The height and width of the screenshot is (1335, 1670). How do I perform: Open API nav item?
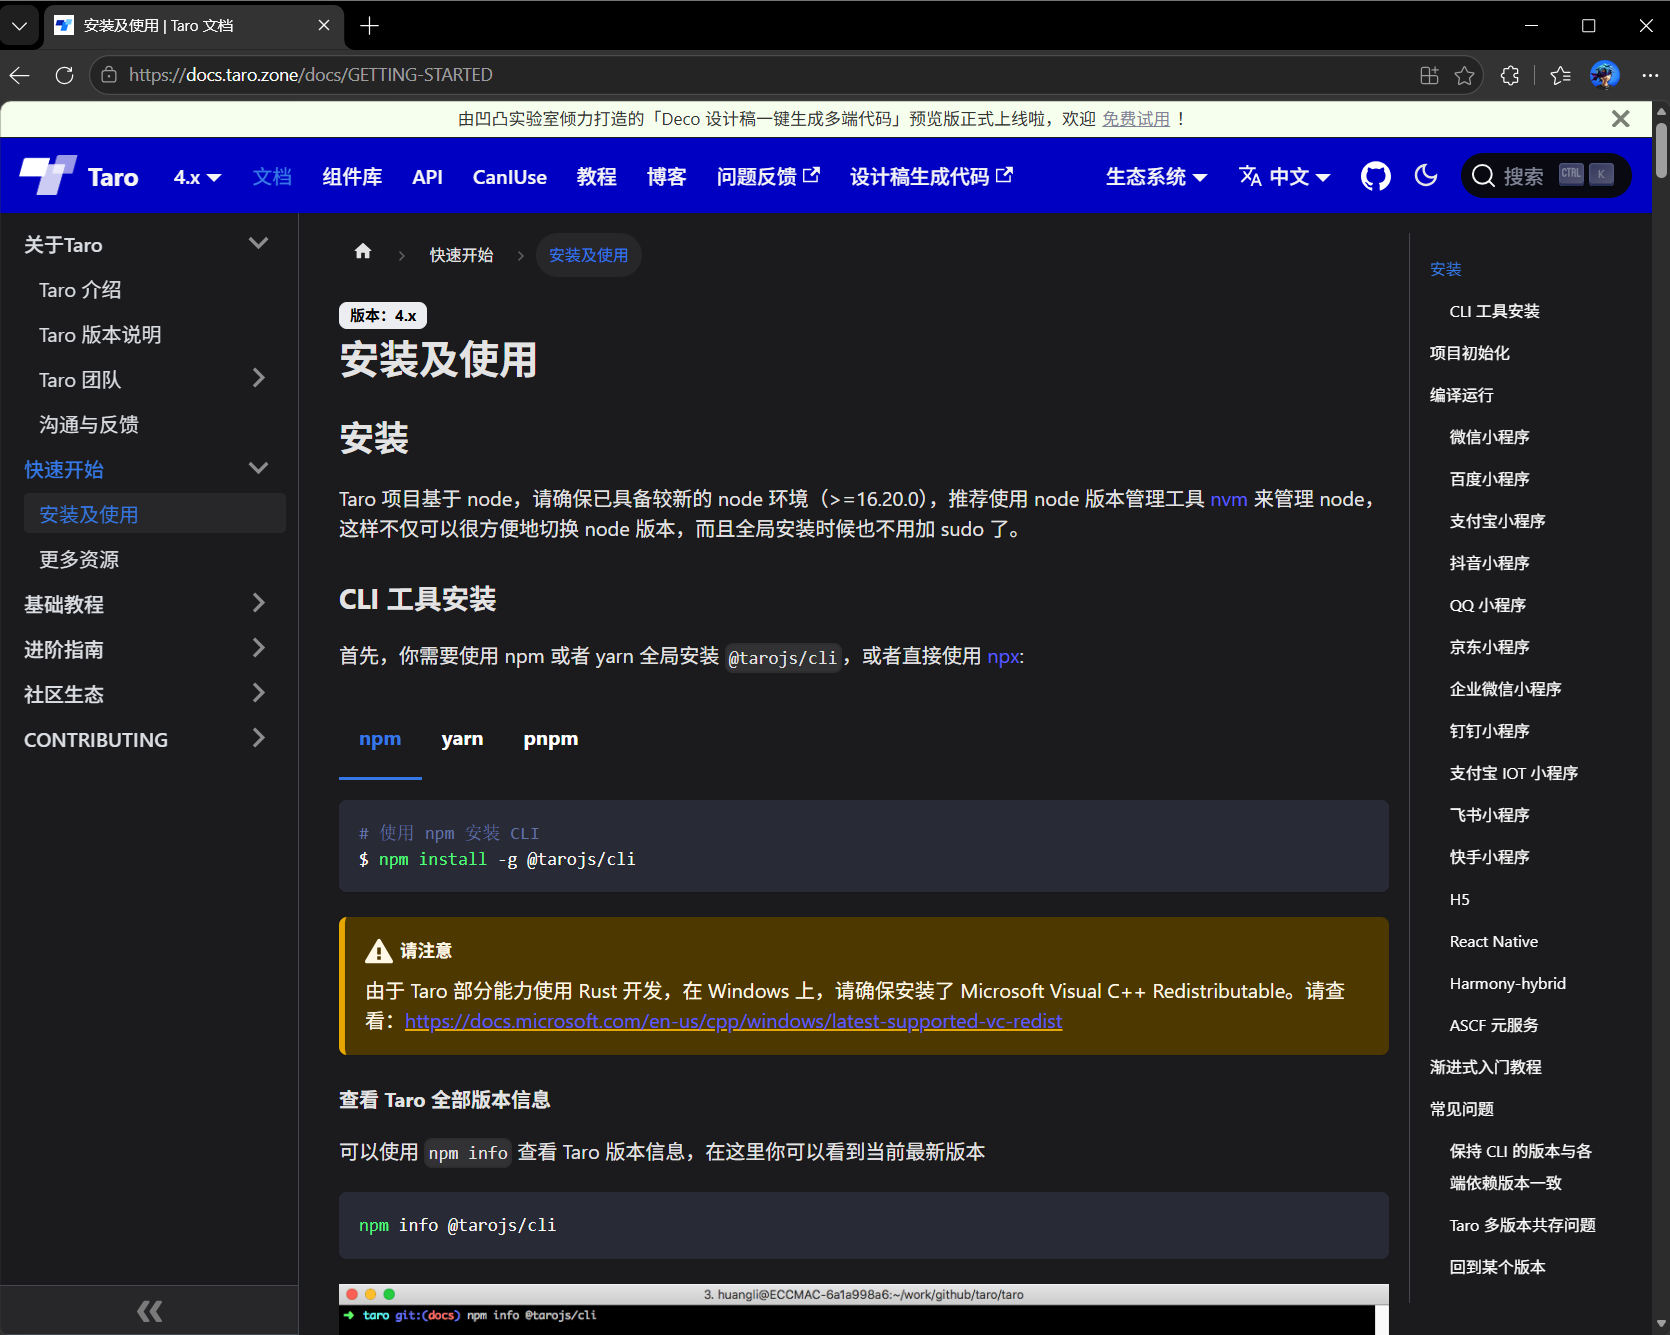427,177
